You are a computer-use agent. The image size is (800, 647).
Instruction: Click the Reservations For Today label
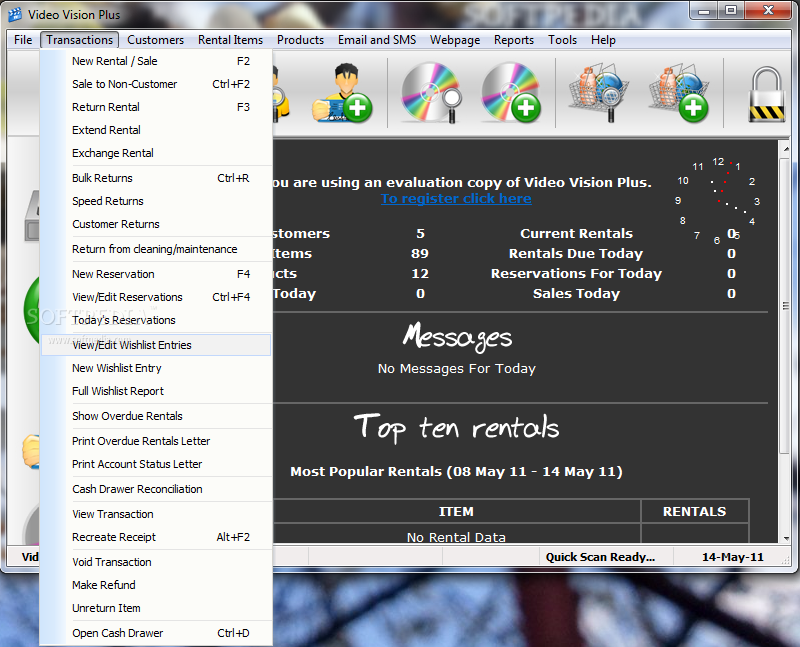[x=577, y=273]
